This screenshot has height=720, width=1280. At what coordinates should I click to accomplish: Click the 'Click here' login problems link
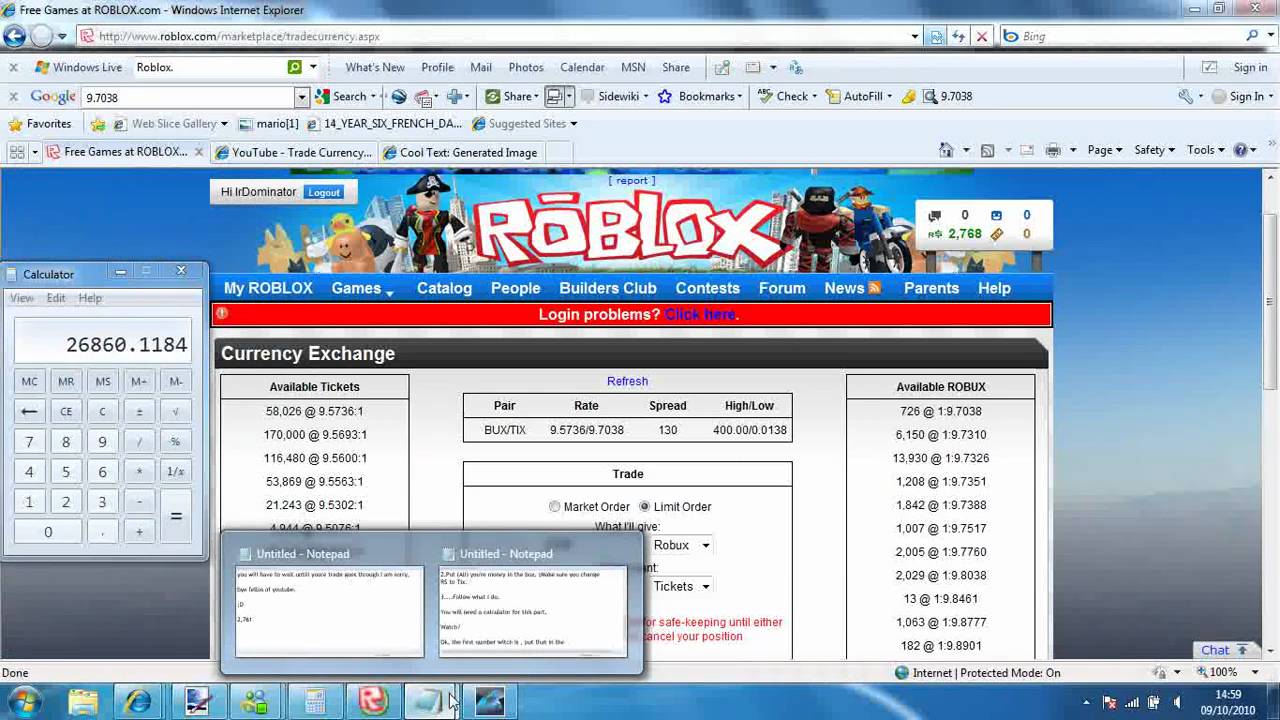click(700, 315)
